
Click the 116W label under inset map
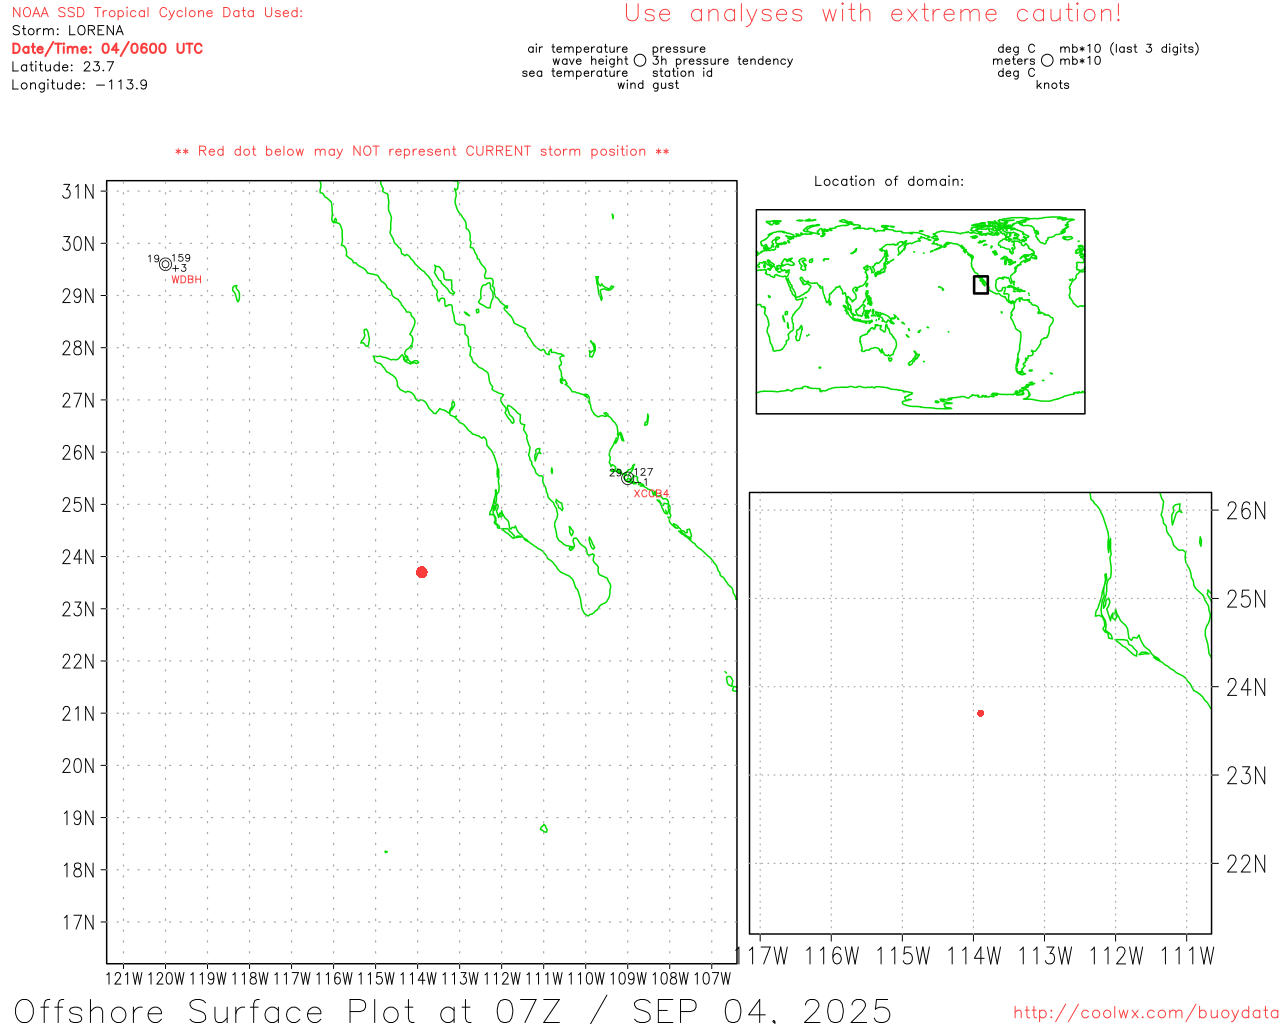(832, 956)
